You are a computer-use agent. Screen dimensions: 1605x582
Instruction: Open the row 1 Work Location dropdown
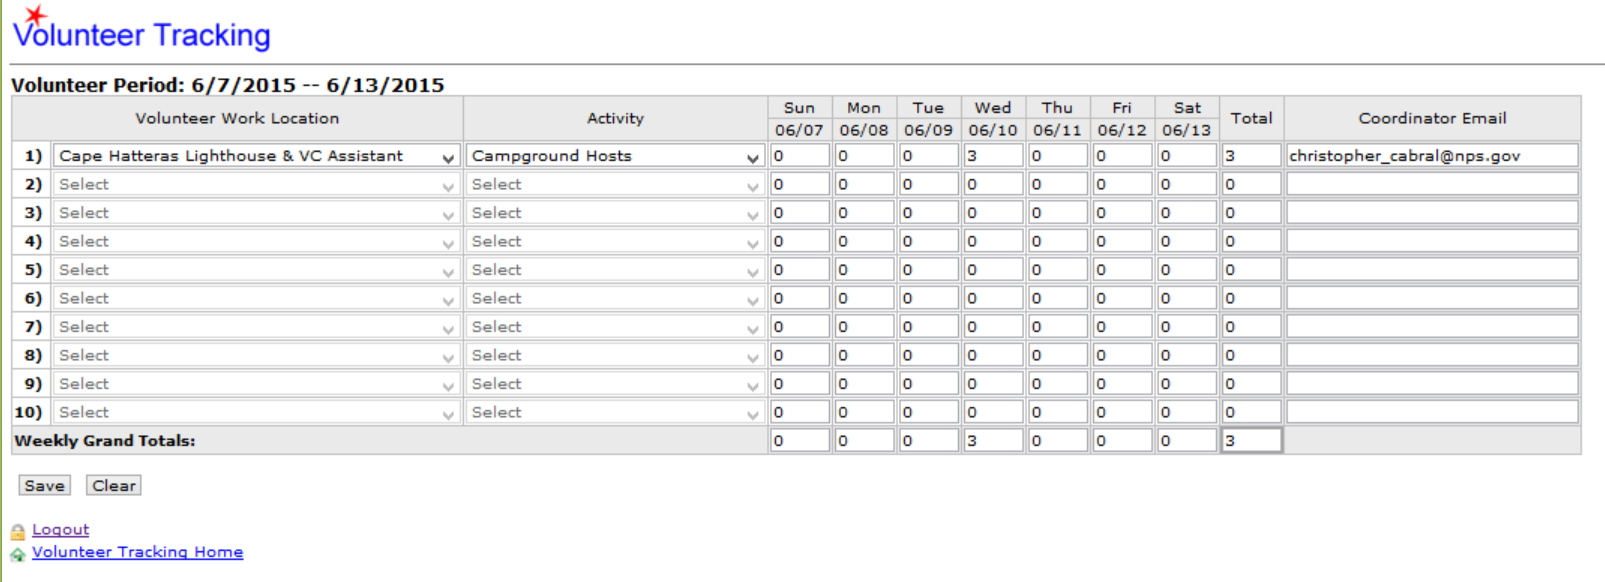point(256,156)
